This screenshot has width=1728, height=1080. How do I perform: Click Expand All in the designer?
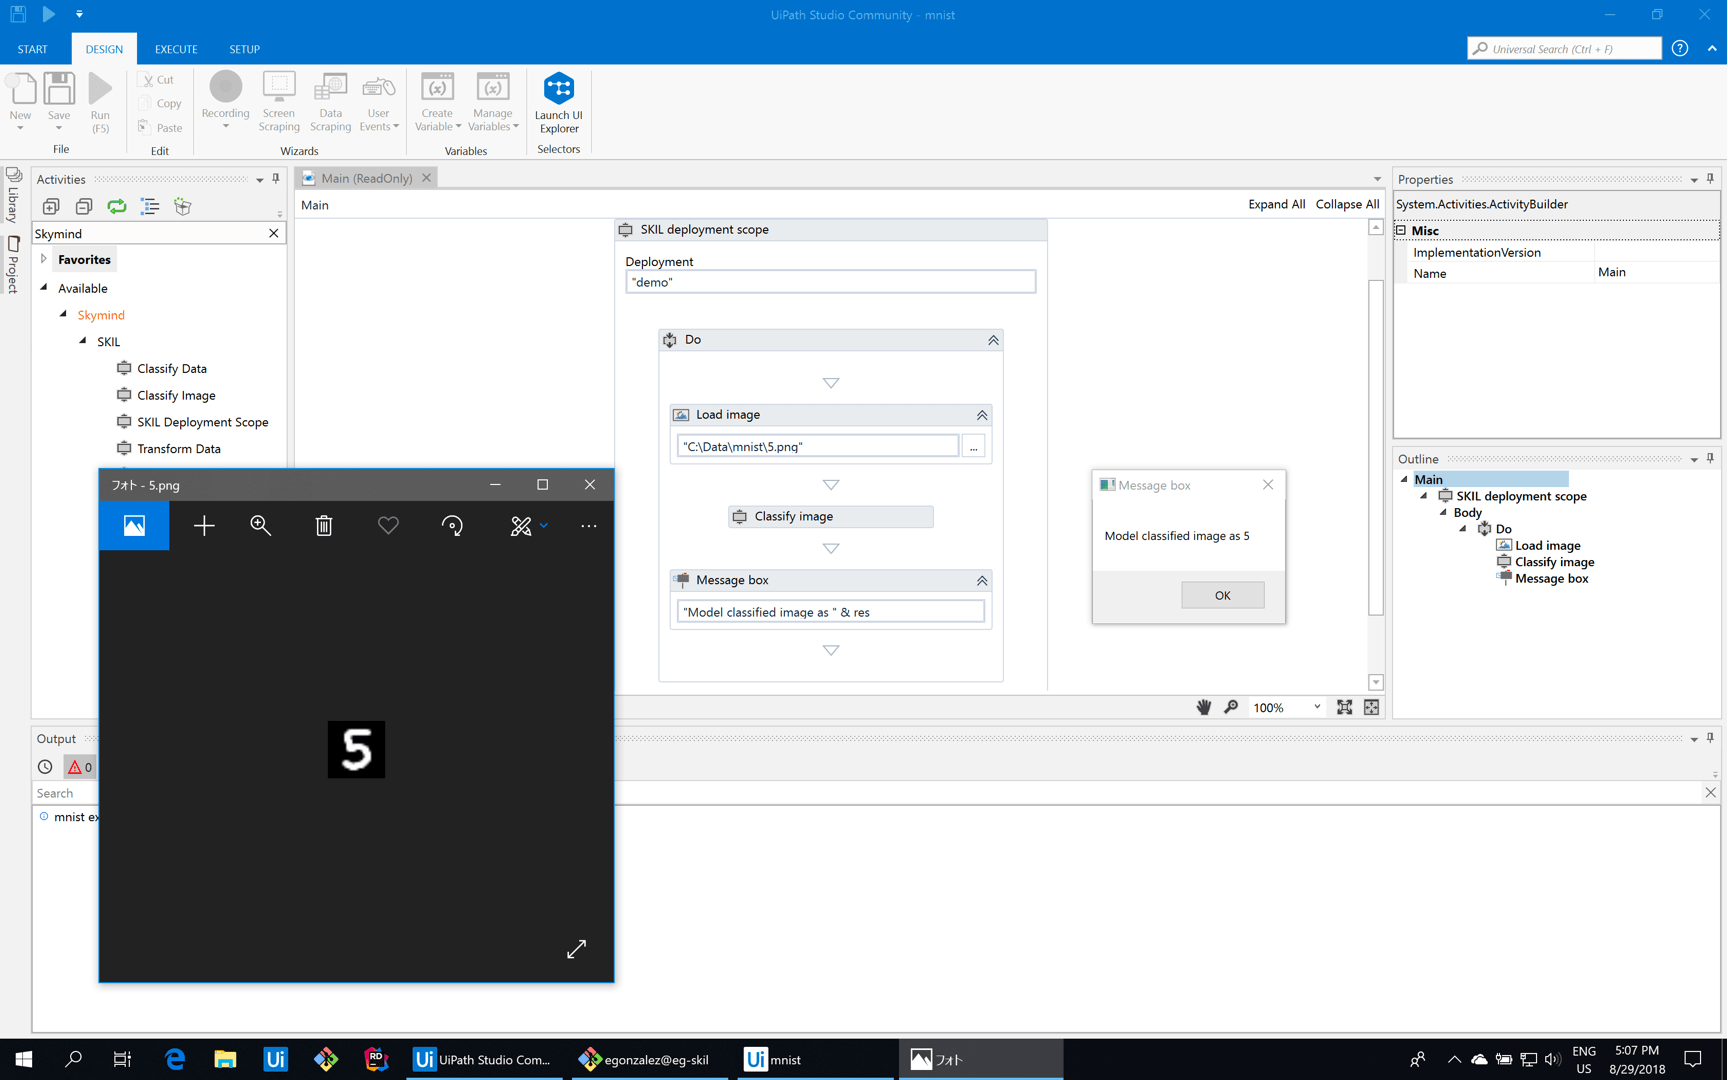coord(1276,204)
